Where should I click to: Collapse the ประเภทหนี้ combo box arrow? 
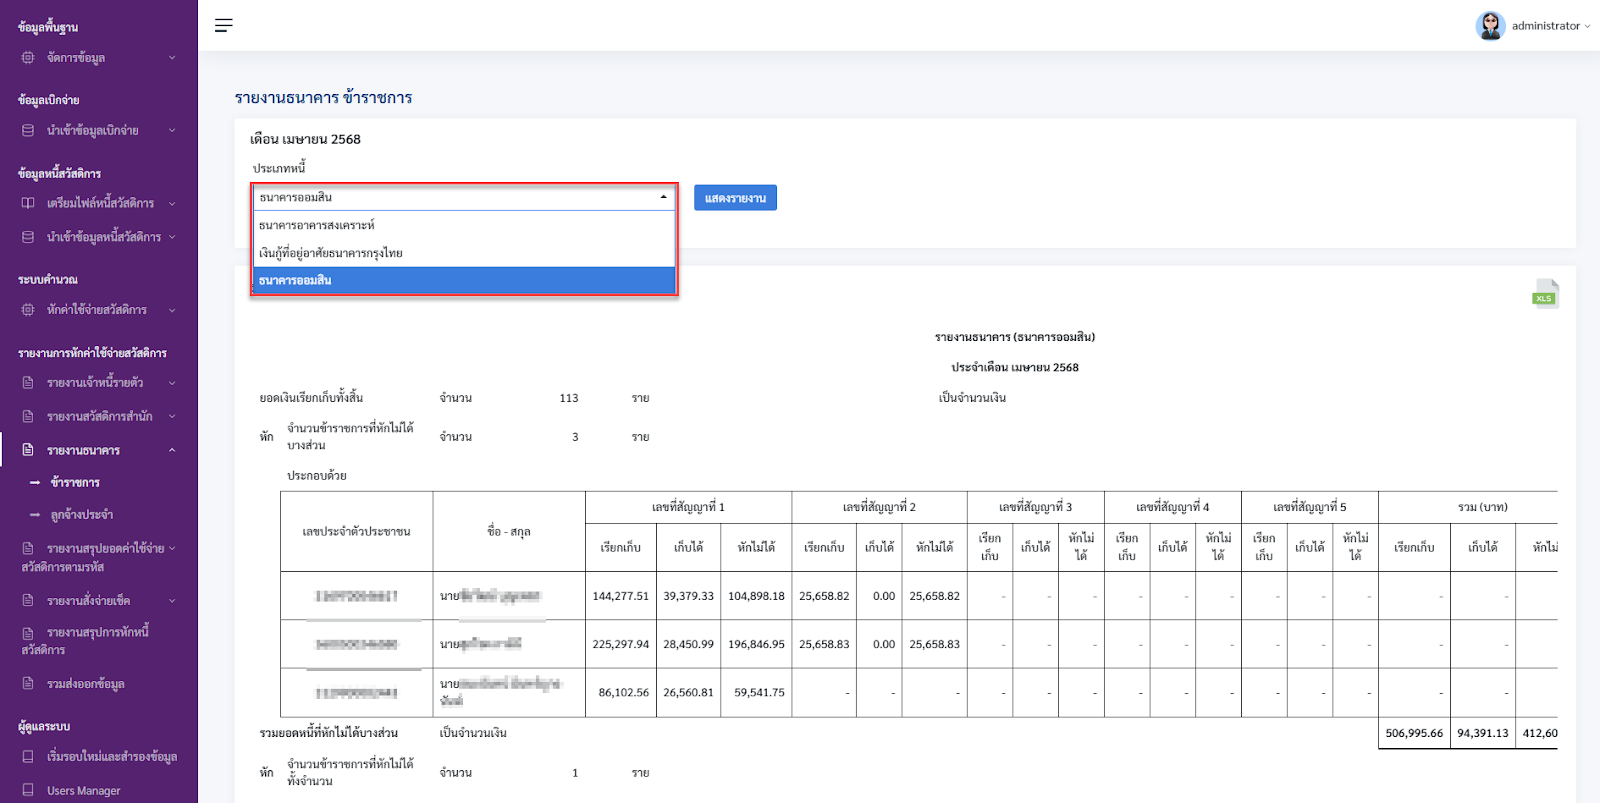[663, 198]
